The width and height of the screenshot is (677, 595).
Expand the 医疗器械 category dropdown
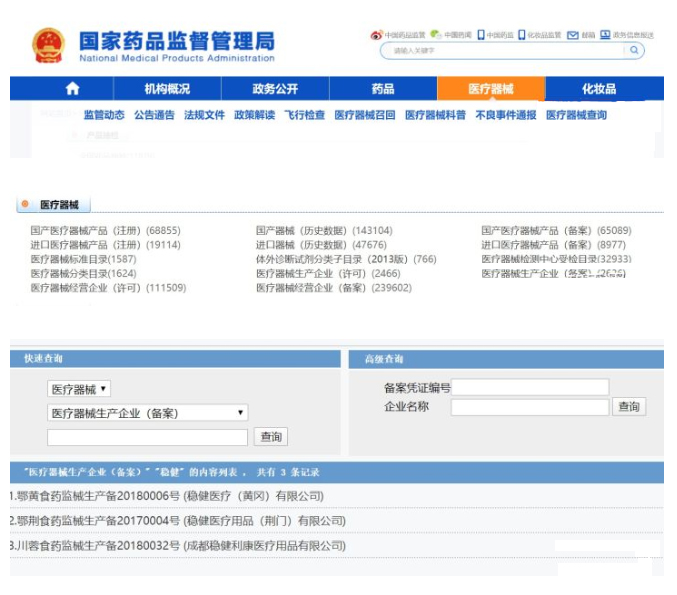click(79, 389)
